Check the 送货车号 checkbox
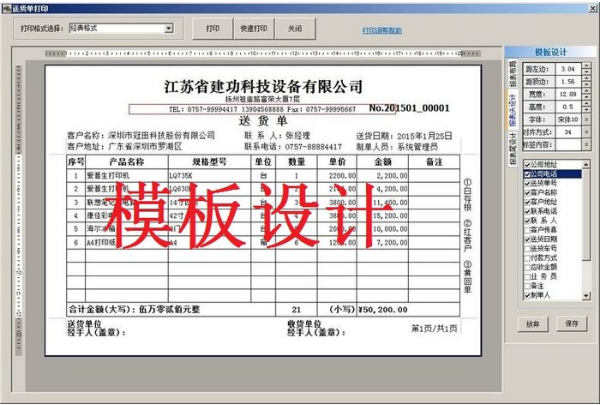This screenshot has width=603, height=406. pos(528,249)
